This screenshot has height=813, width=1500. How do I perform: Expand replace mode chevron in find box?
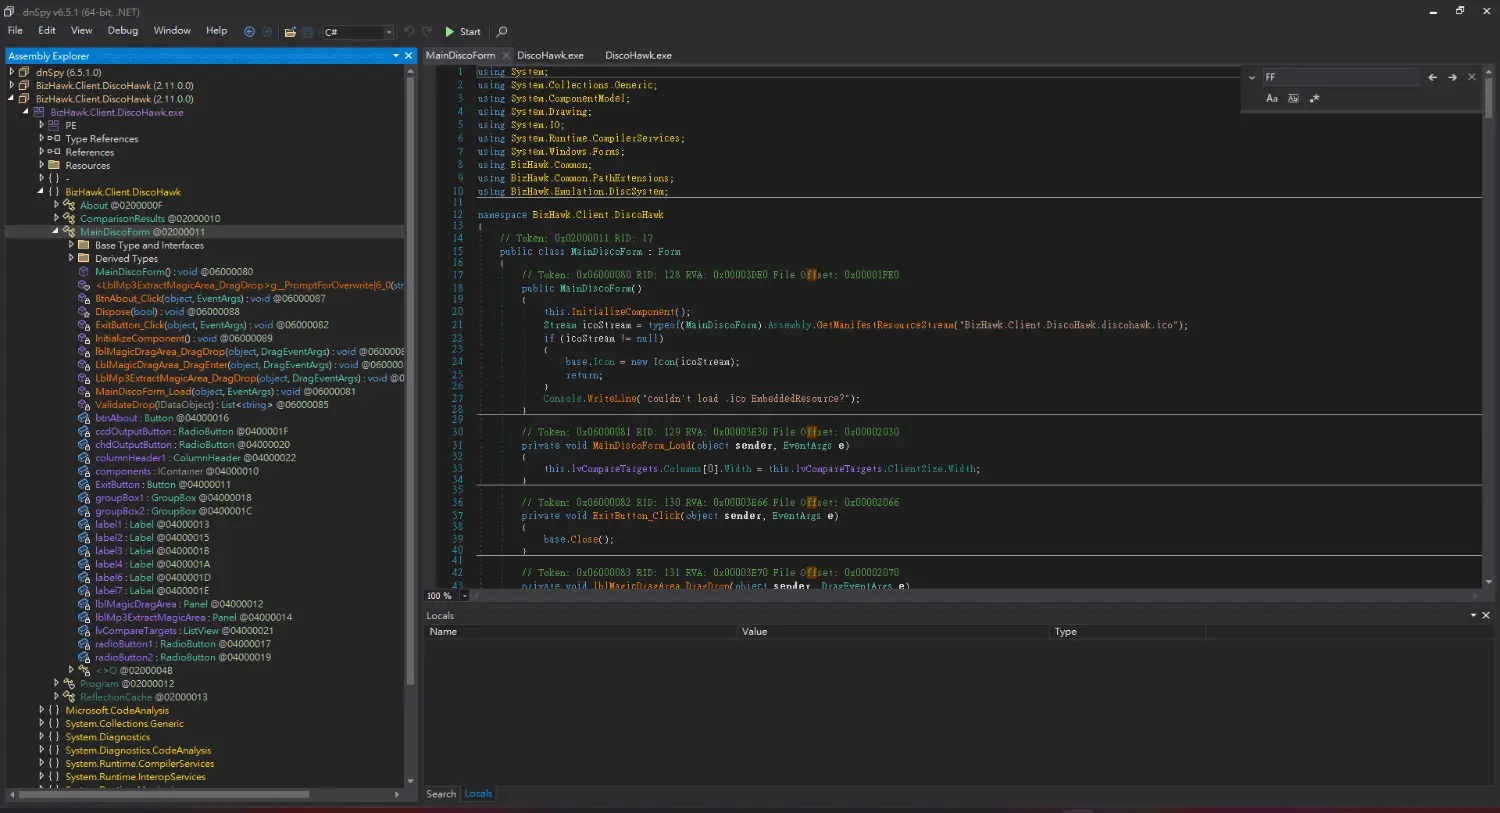click(1252, 77)
